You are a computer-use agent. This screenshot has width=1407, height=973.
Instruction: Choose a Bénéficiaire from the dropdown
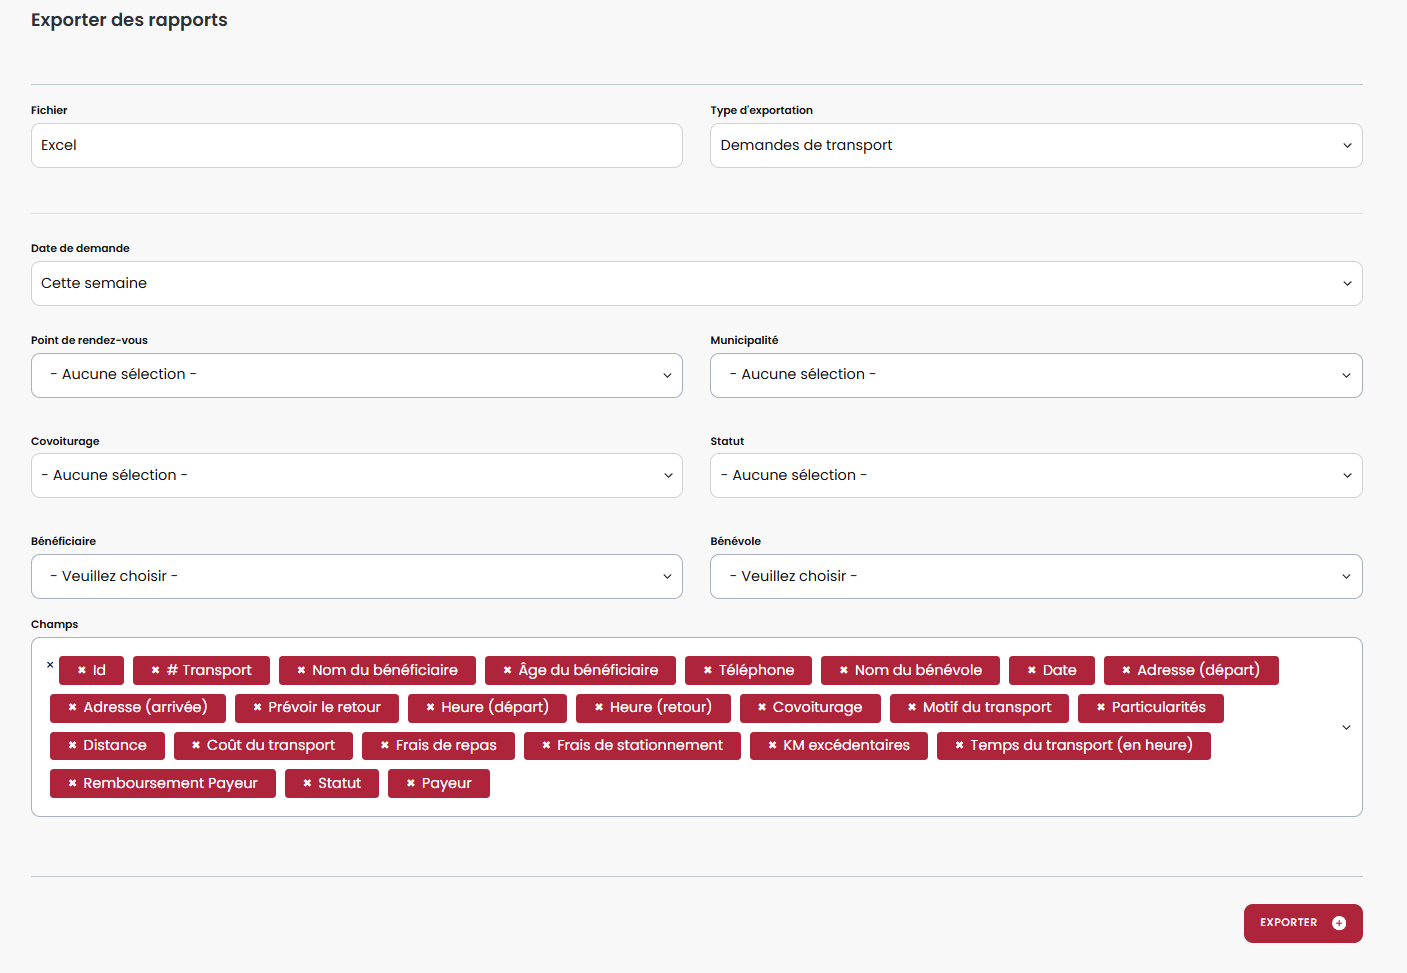point(356,577)
